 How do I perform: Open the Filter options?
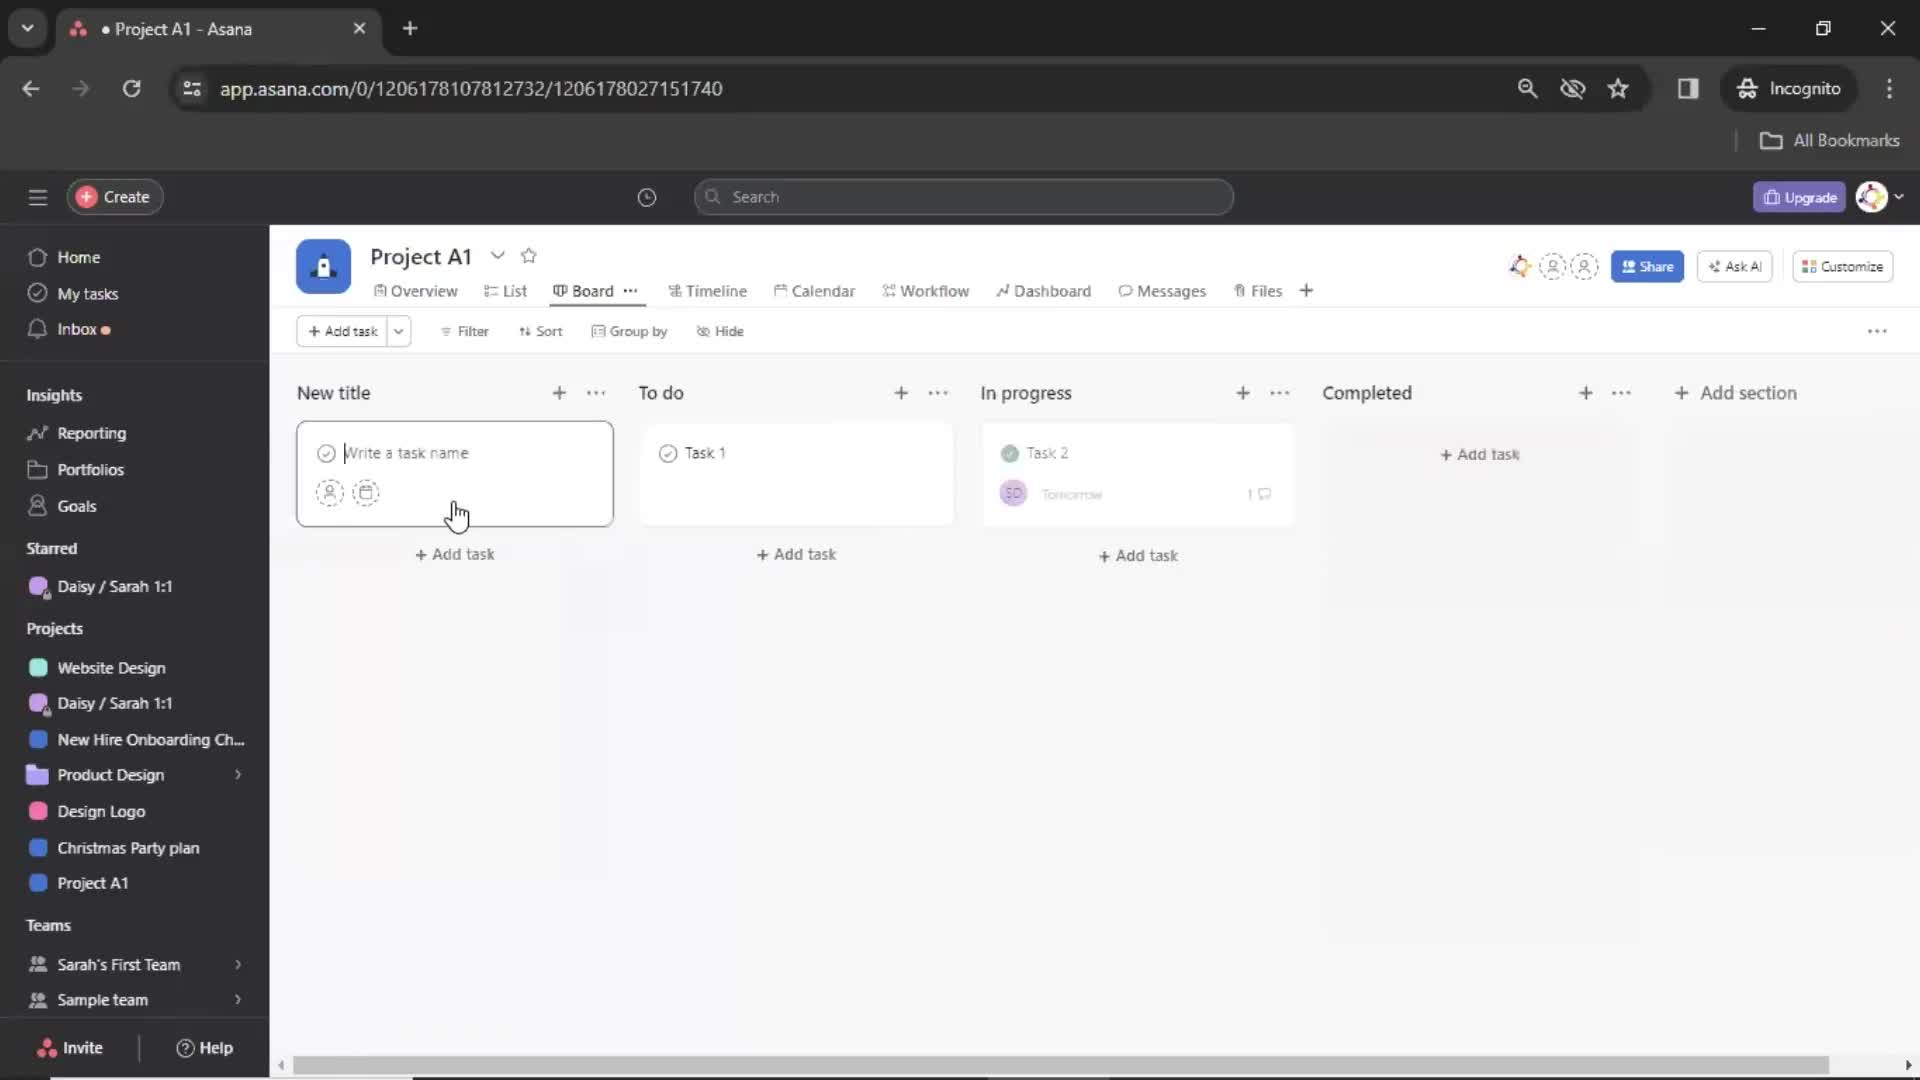[x=463, y=331]
